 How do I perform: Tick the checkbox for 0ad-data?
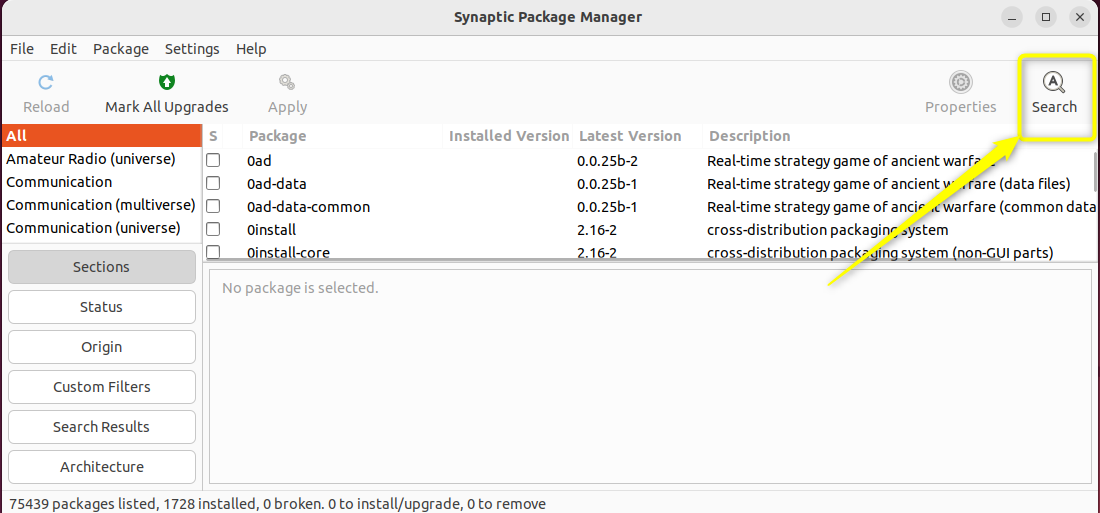[213, 183]
